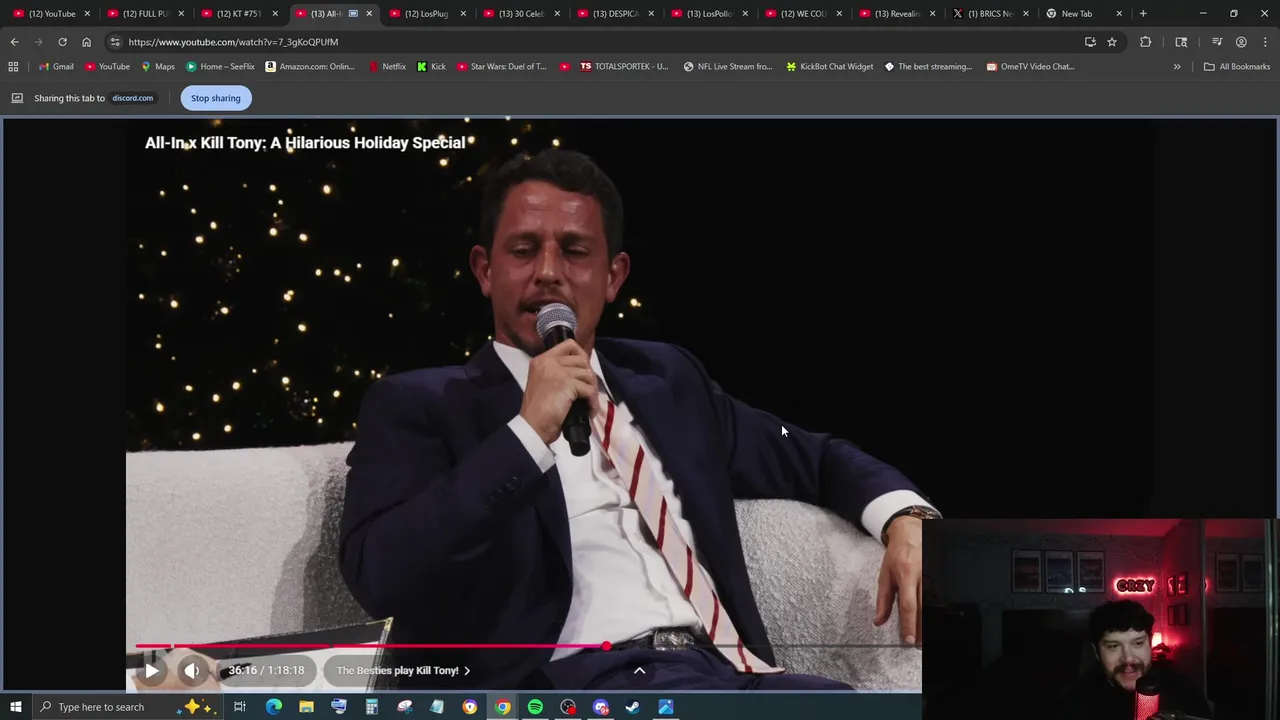Open Chrome three-dot menu
This screenshot has width=1280, height=720.
(1265, 42)
